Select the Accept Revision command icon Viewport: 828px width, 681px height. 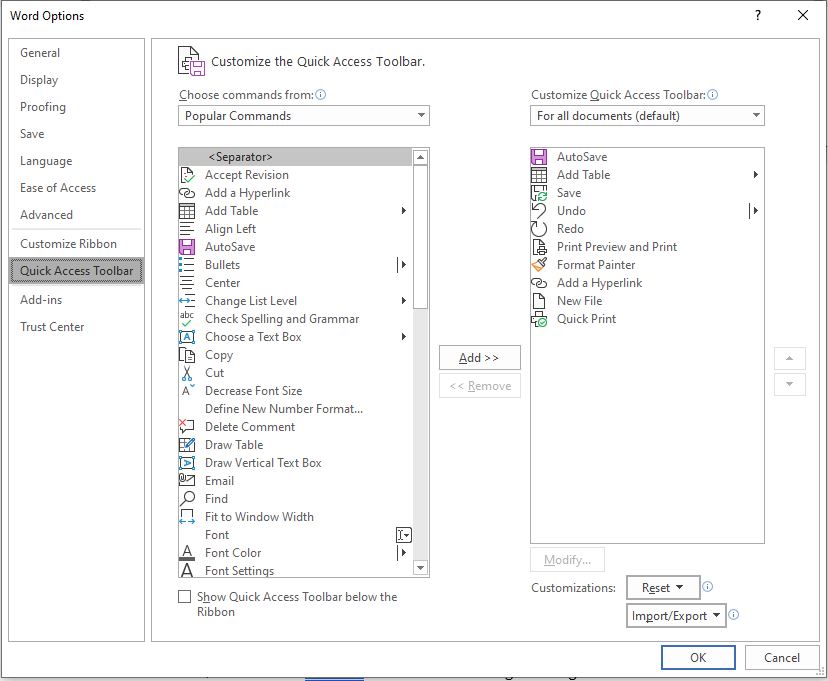click(x=187, y=175)
